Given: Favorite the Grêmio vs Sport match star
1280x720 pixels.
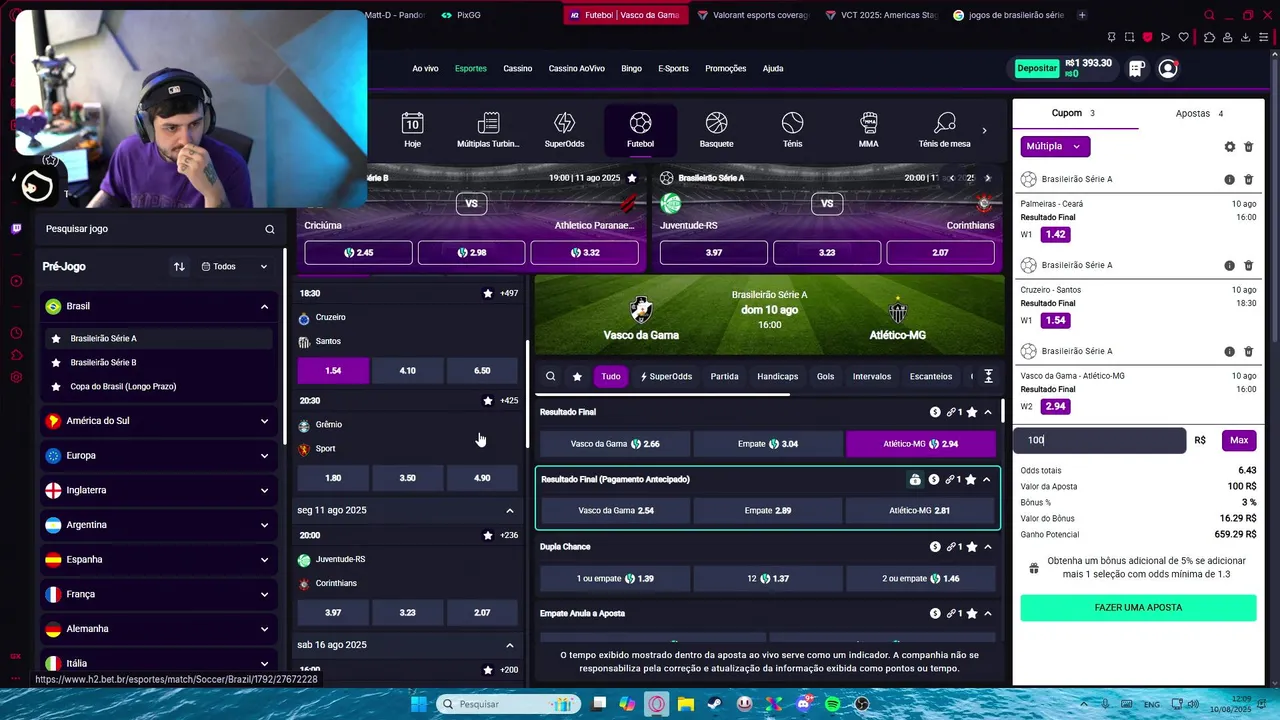Looking at the screenshot, I should (x=488, y=401).
